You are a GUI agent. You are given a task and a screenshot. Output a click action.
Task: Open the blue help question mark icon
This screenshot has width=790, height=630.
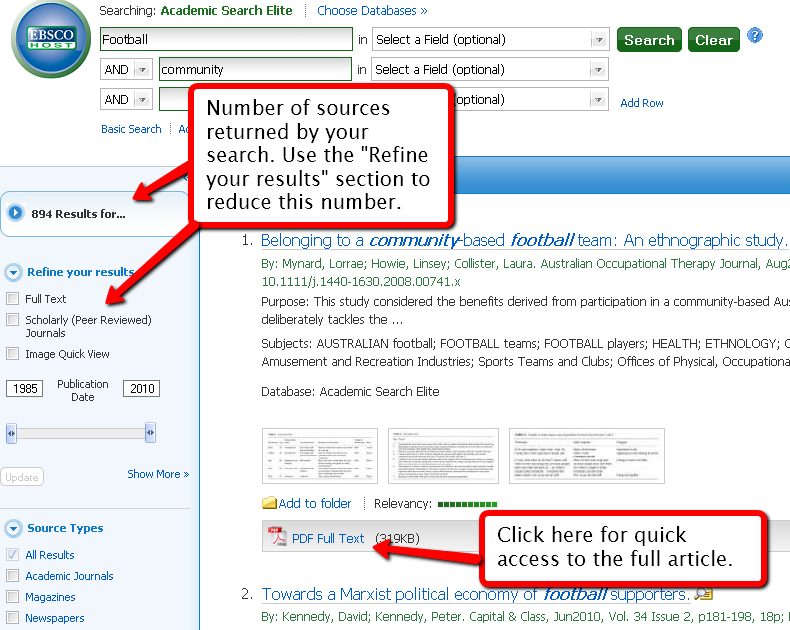(755, 35)
